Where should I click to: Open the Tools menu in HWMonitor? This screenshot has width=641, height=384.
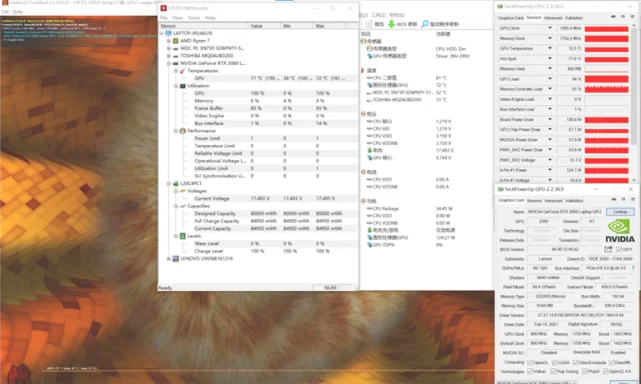194,18
